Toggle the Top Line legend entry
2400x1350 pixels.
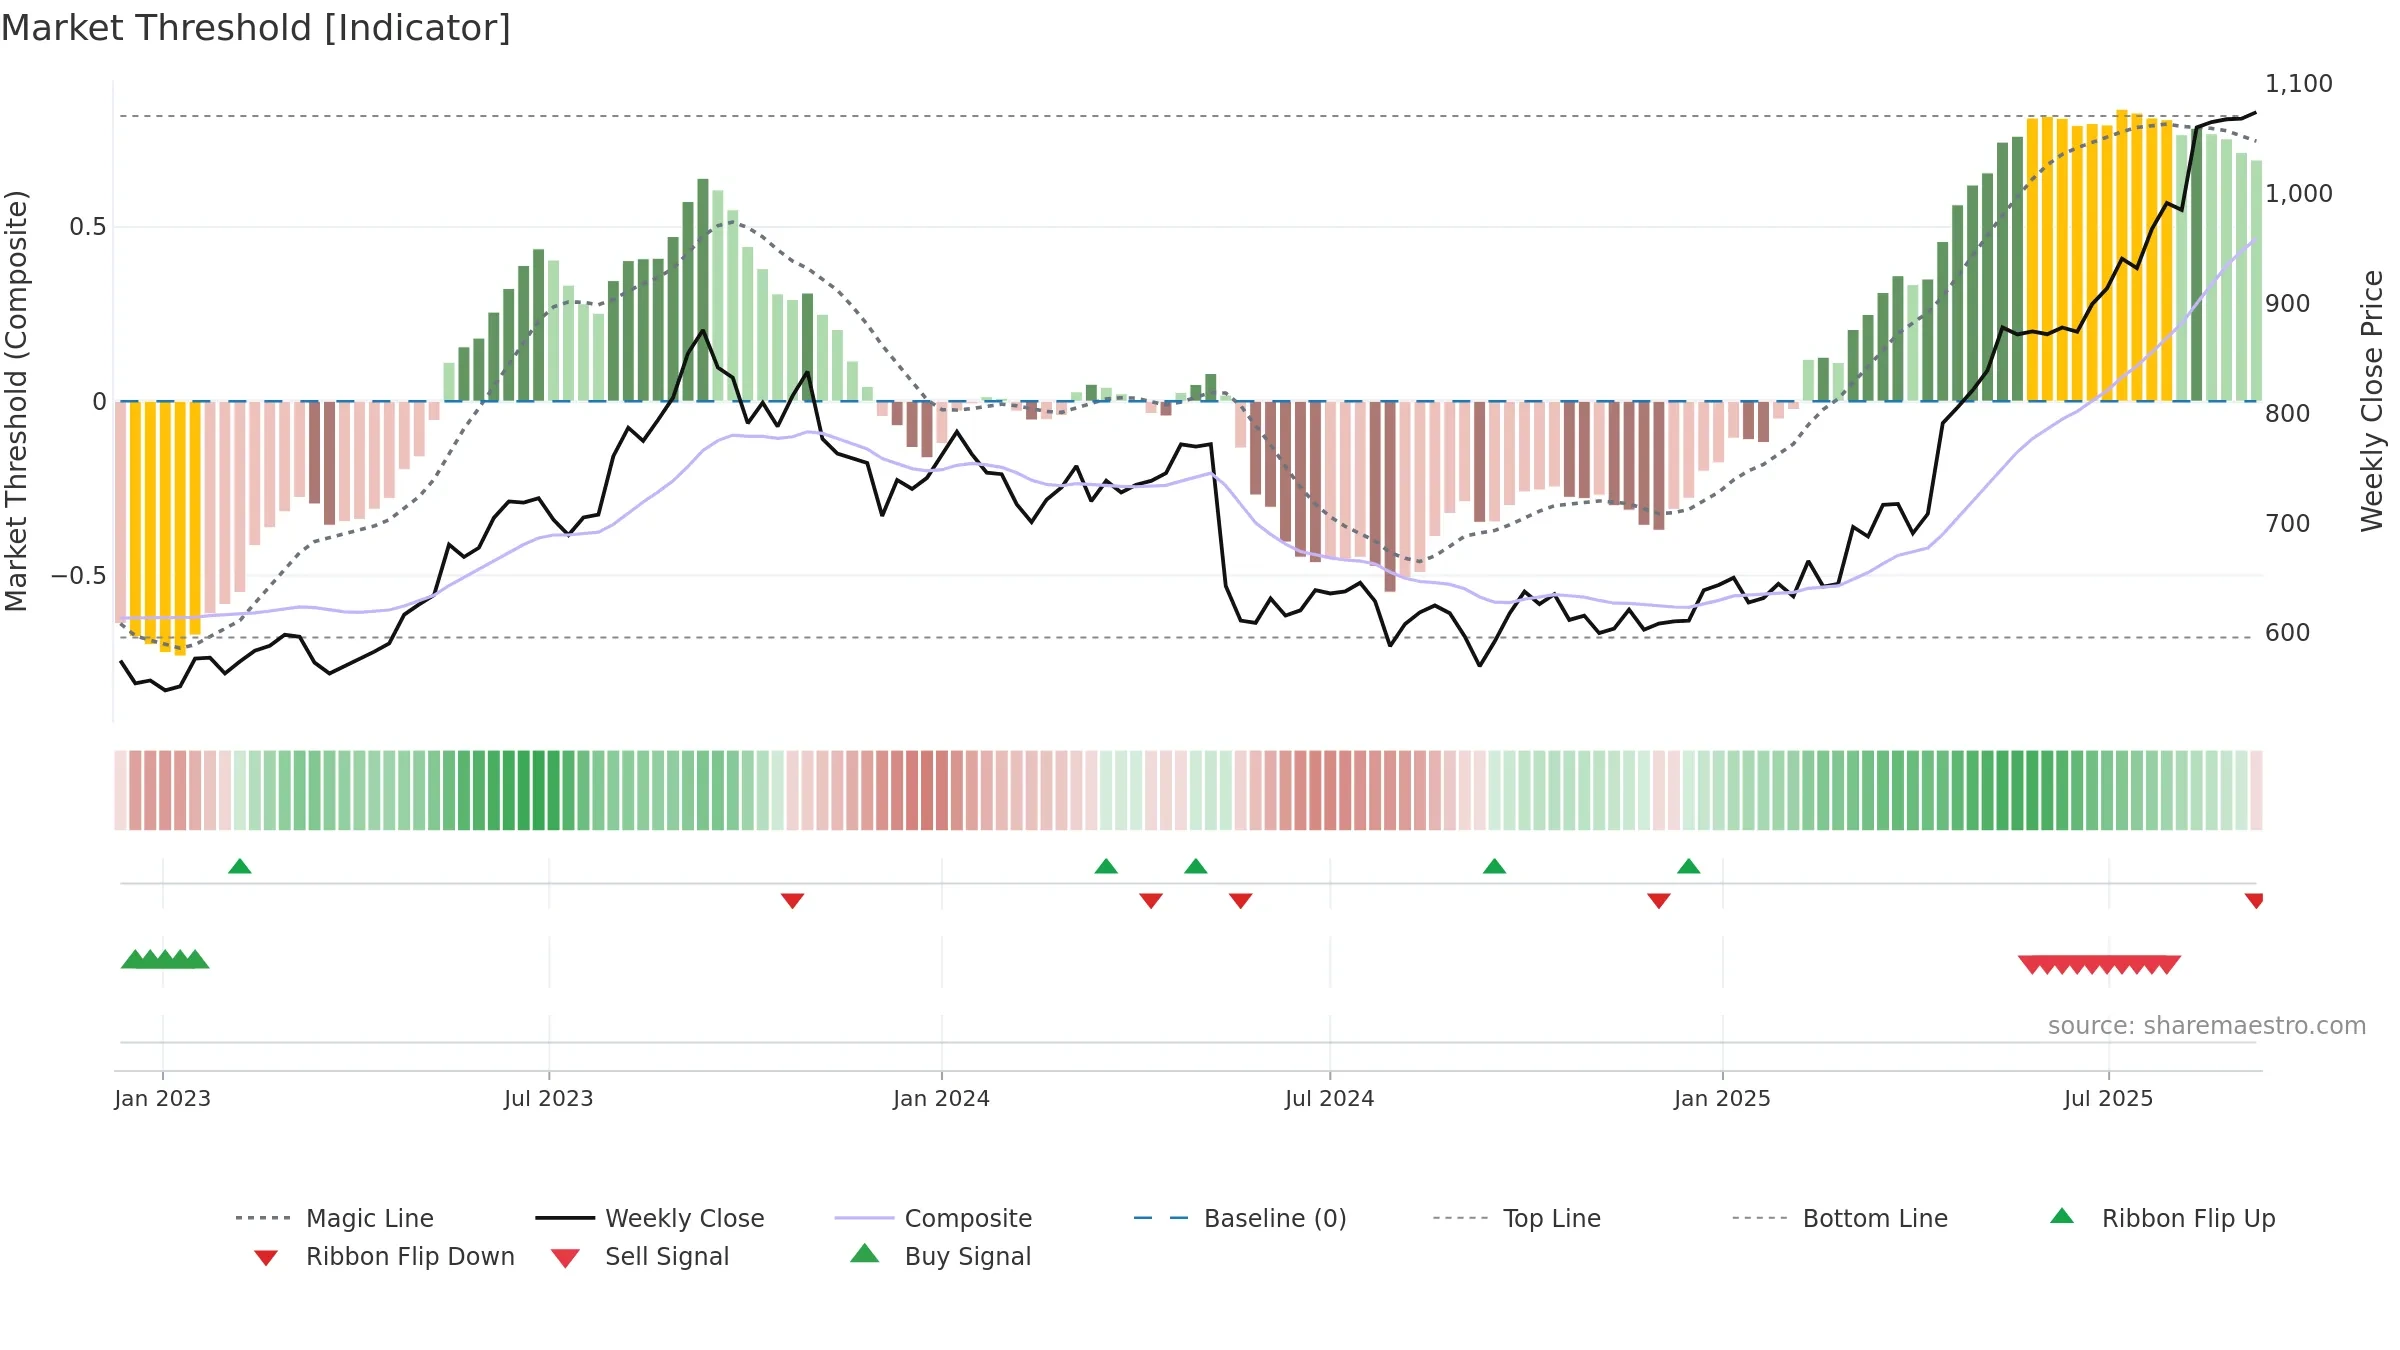[x=1517, y=1218]
